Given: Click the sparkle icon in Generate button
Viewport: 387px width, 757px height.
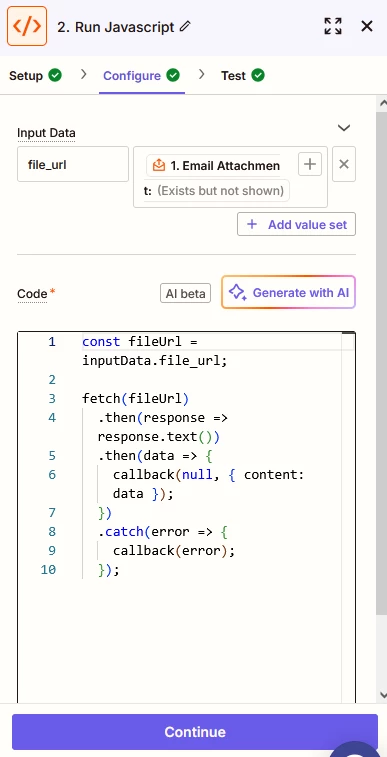Looking at the screenshot, I should pyautogui.click(x=237, y=293).
